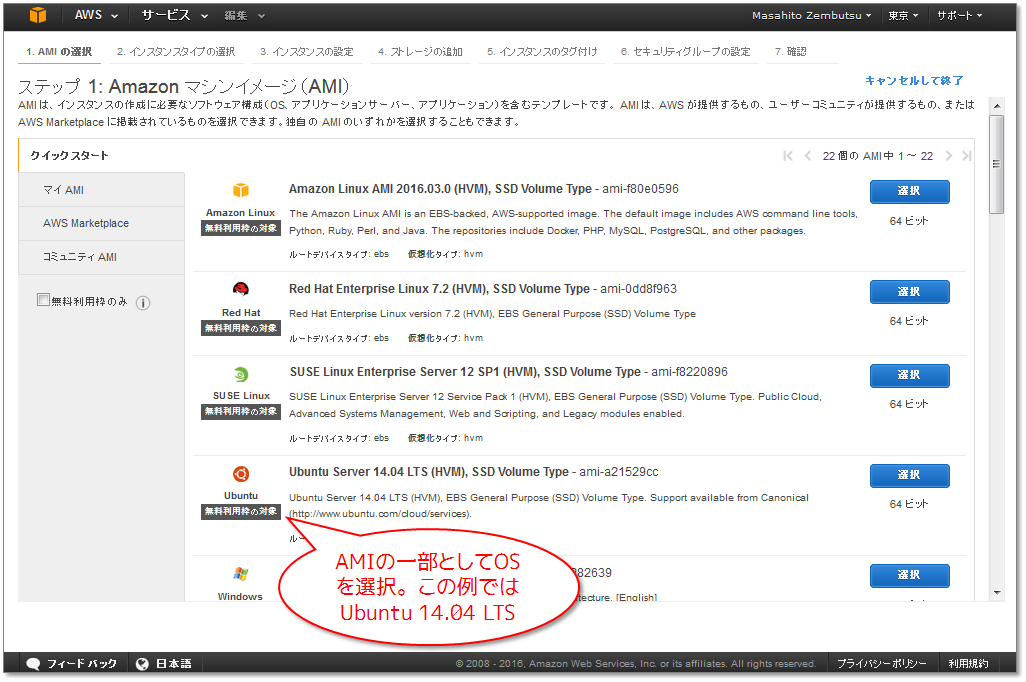1026x682 pixels.
Task: Open the AWS dropdown menu
Action: 96,15
